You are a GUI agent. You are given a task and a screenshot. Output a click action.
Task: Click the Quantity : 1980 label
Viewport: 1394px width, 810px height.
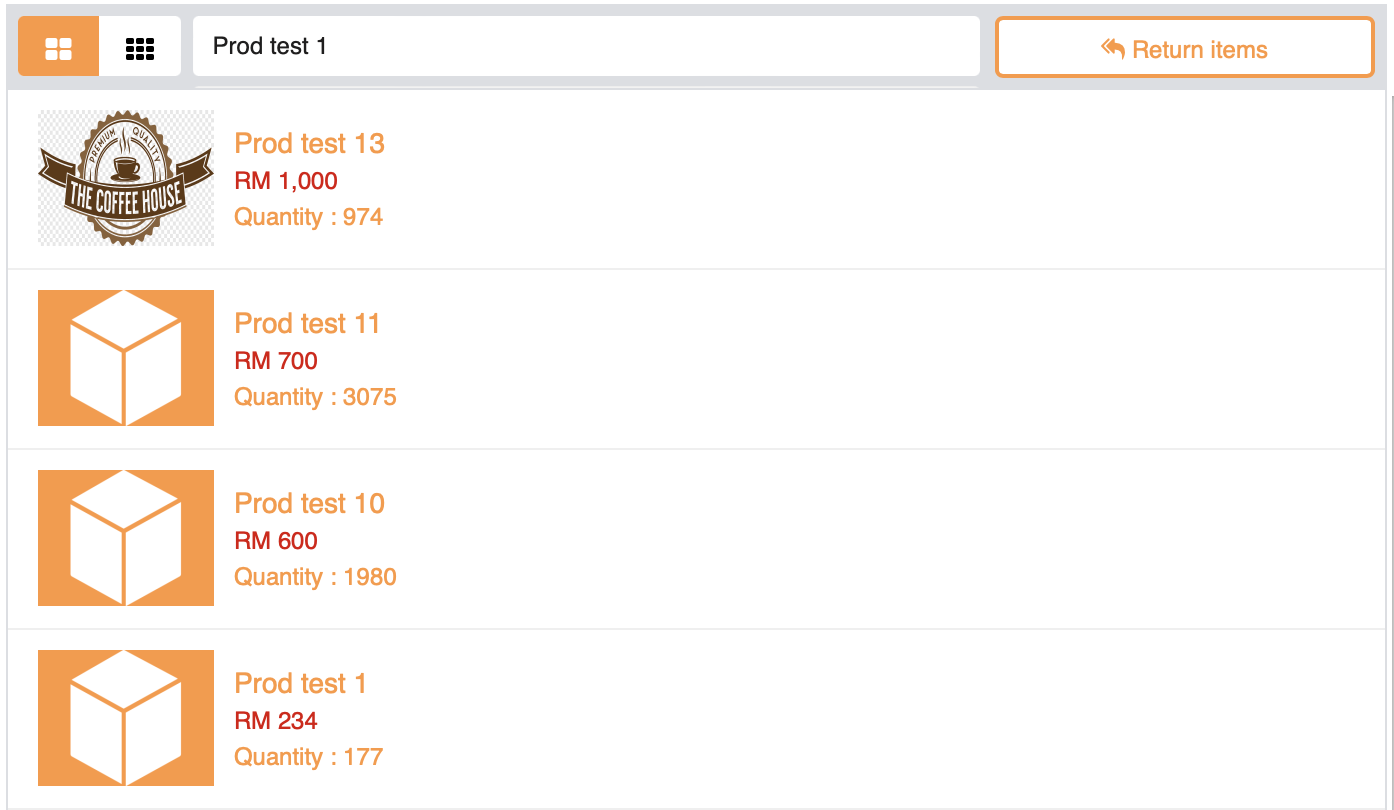point(315,577)
